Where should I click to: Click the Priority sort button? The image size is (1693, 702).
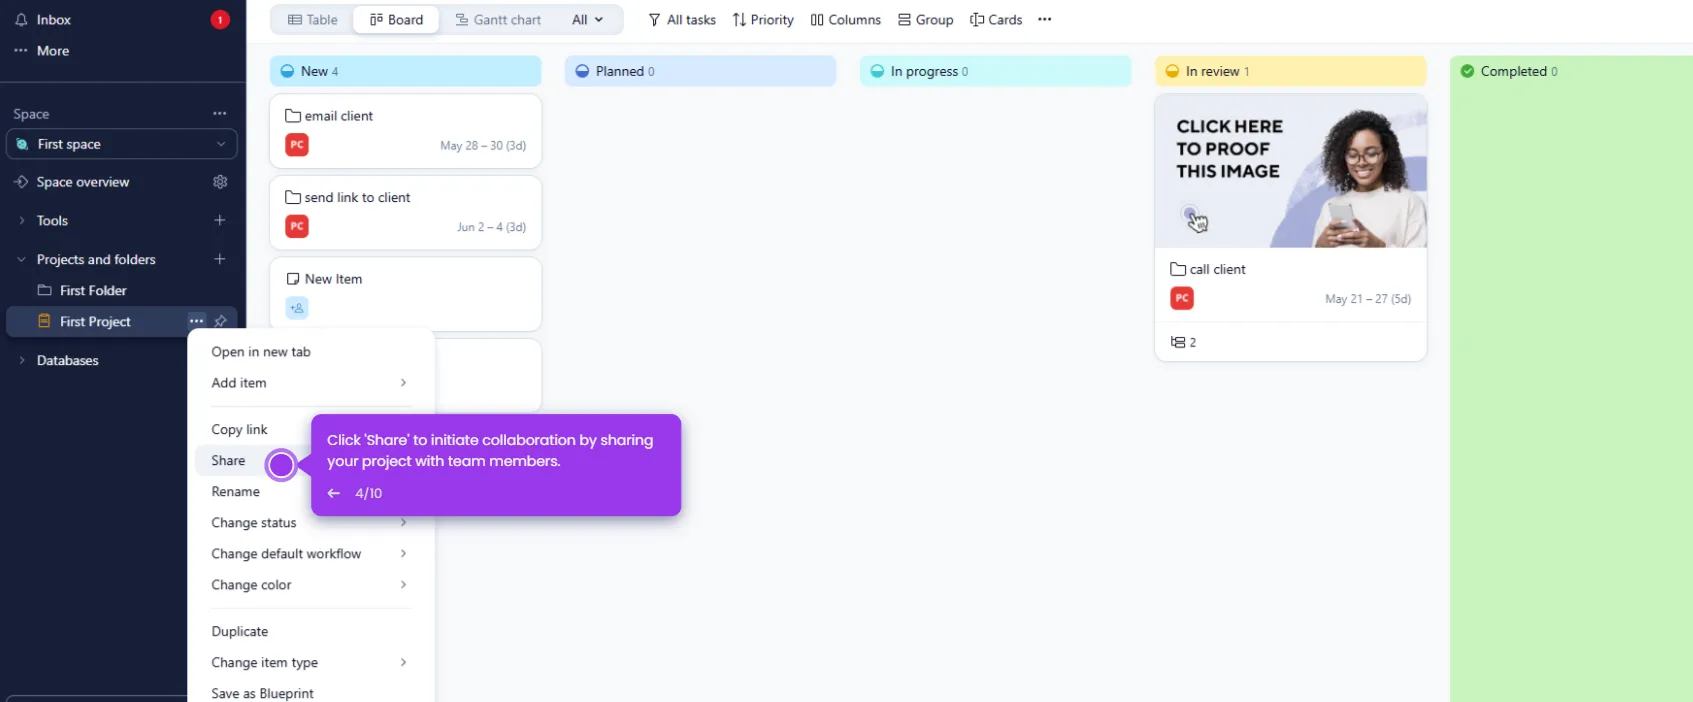point(763,19)
